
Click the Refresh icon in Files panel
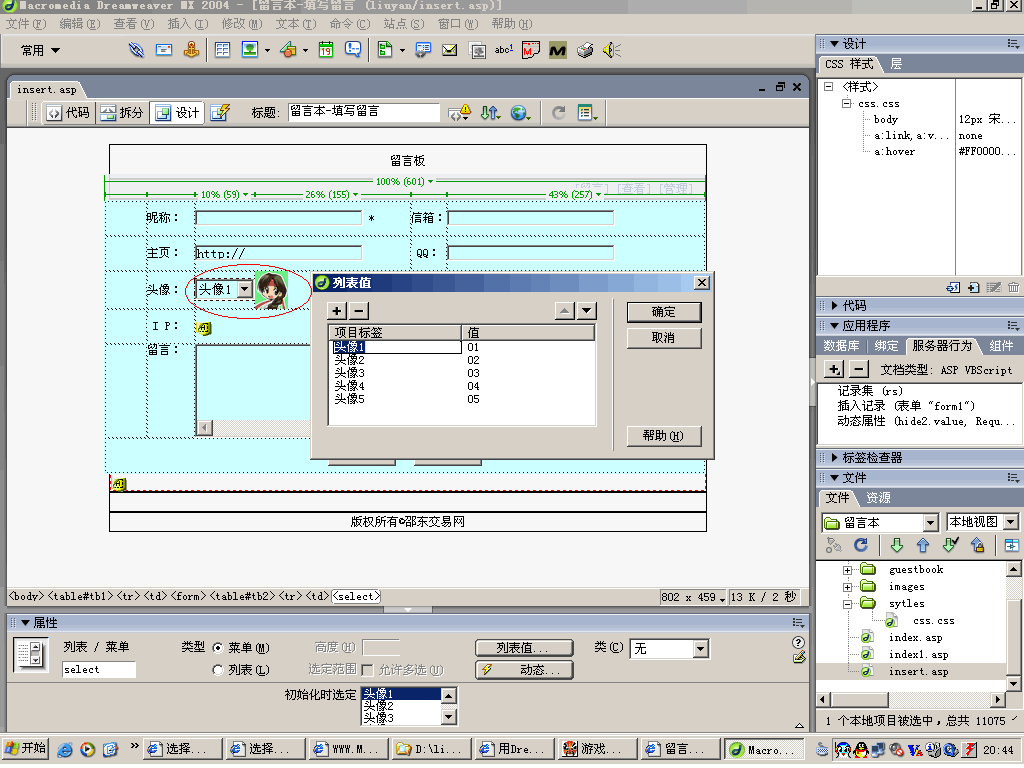860,545
